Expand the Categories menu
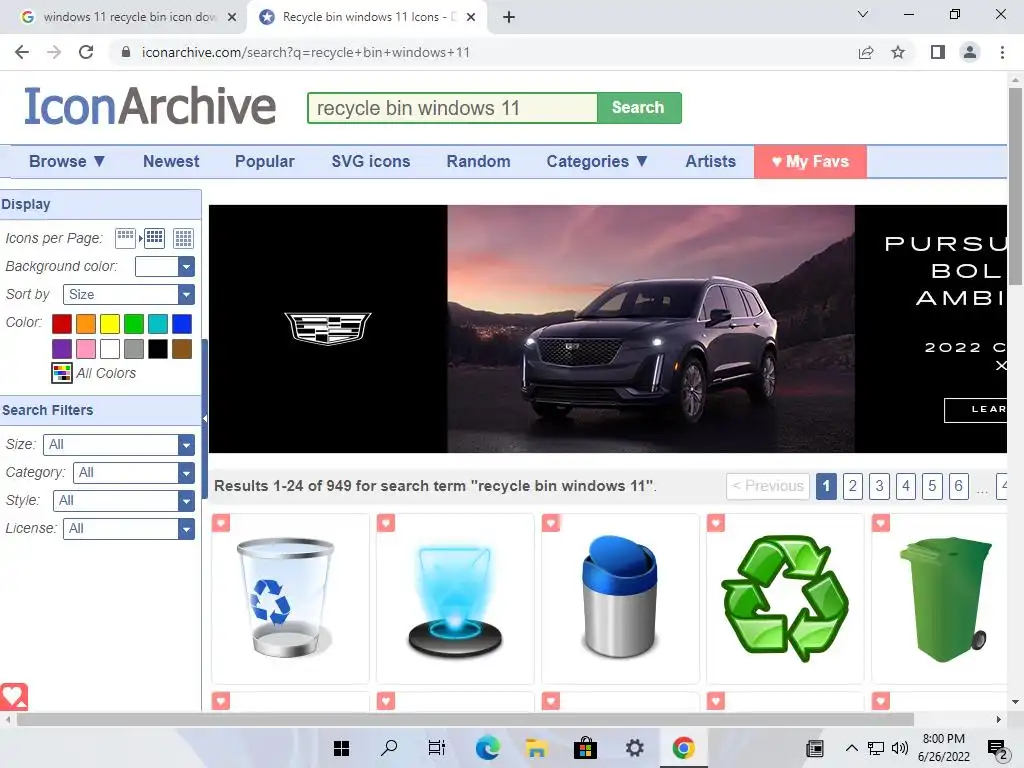This screenshot has width=1024, height=768. click(x=597, y=161)
